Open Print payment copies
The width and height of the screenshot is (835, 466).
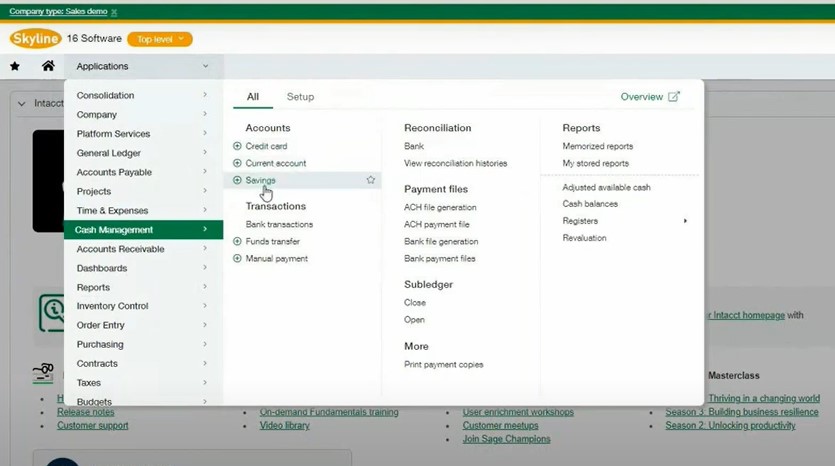(x=444, y=364)
